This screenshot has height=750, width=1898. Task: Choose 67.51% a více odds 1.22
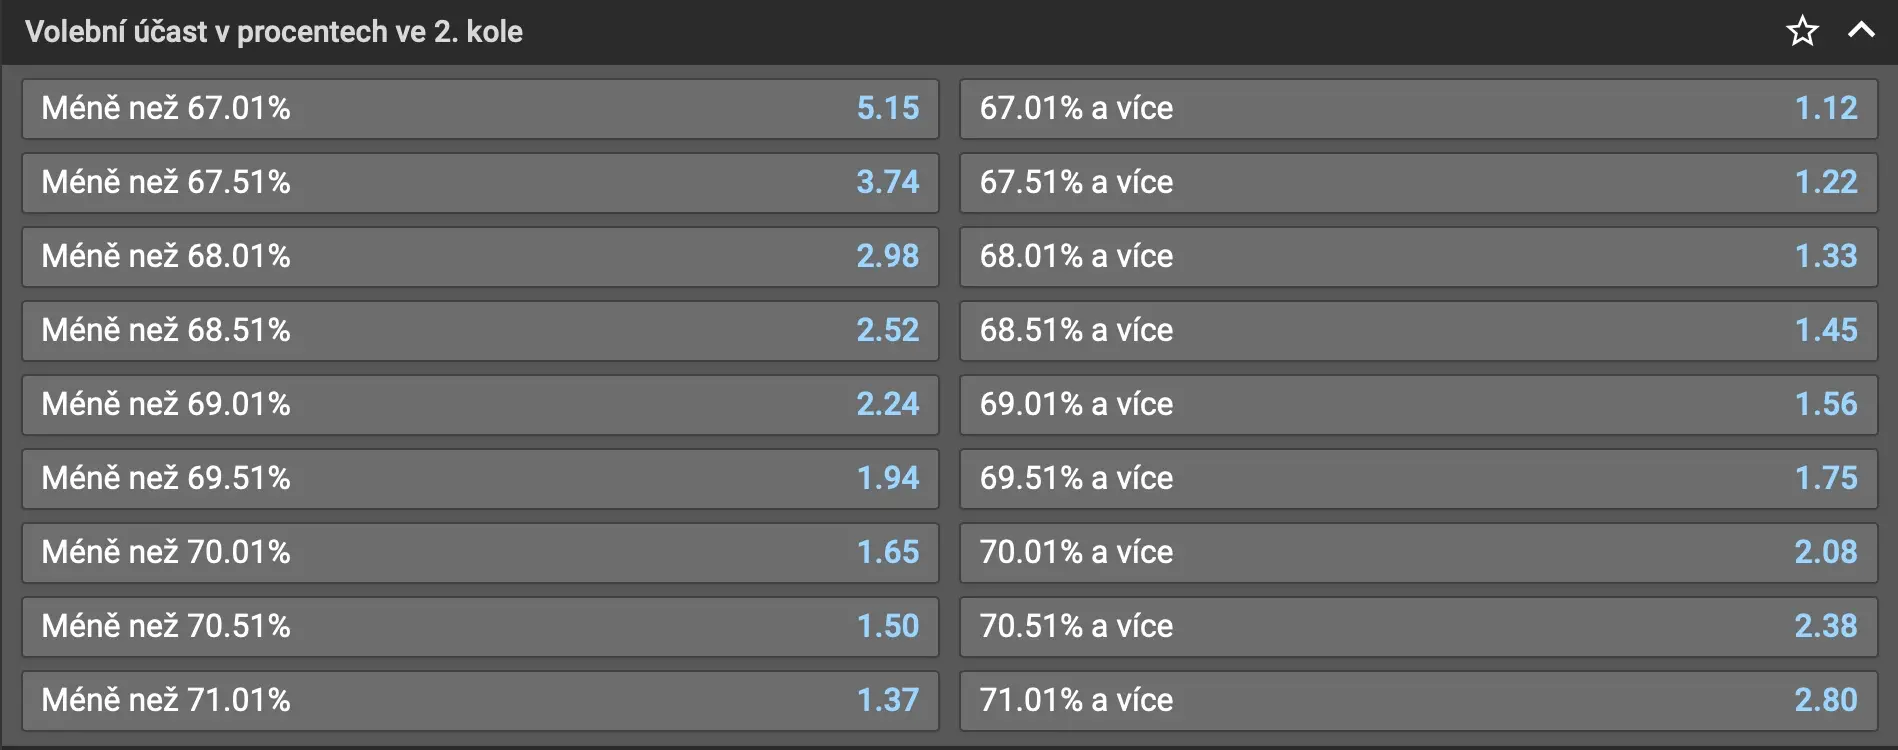1418,183
